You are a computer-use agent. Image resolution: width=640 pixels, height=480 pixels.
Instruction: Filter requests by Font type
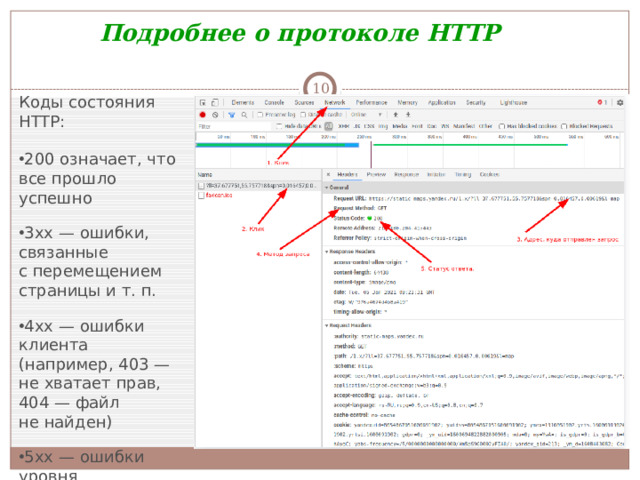coord(417,126)
